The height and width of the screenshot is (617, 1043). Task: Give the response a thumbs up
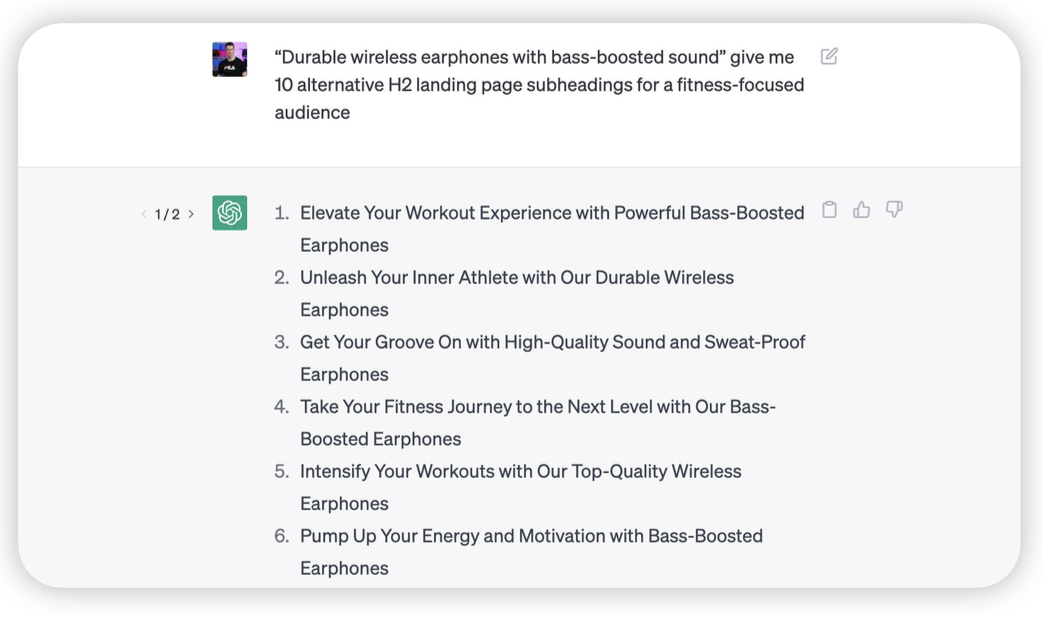[861, 209]
